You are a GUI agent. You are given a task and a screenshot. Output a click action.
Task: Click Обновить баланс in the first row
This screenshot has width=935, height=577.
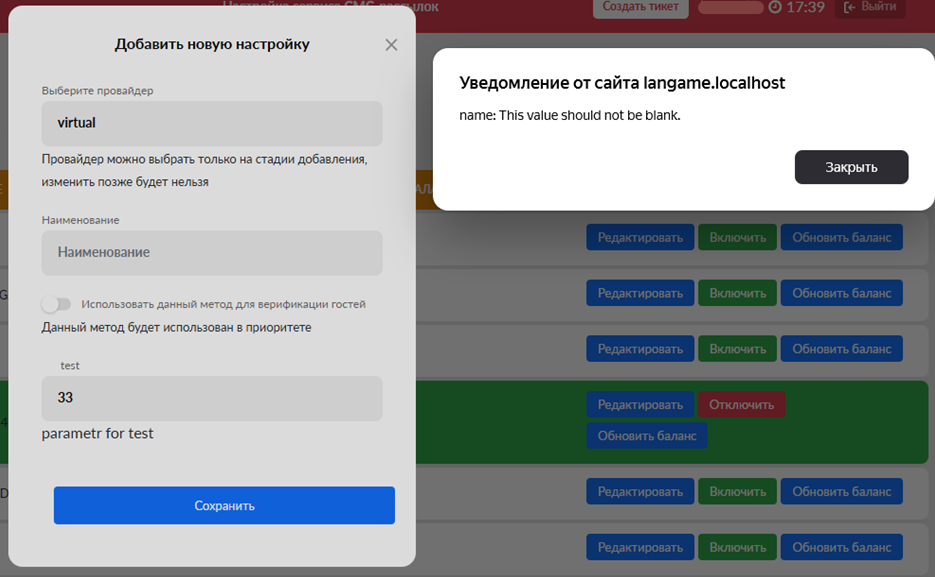[x=841, y=237]
